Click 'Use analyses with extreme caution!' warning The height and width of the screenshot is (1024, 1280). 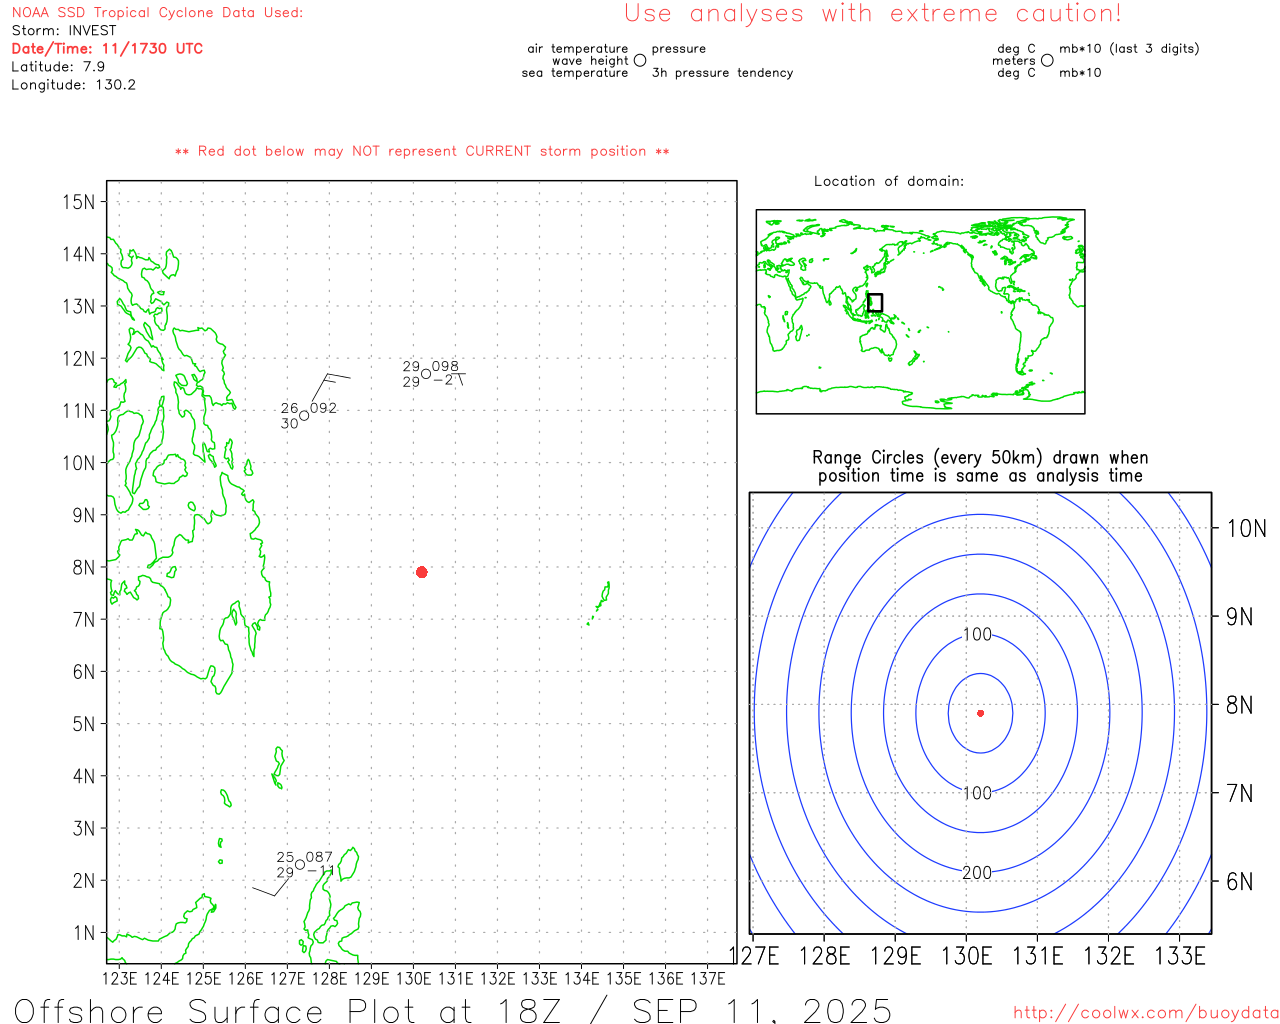873,14
